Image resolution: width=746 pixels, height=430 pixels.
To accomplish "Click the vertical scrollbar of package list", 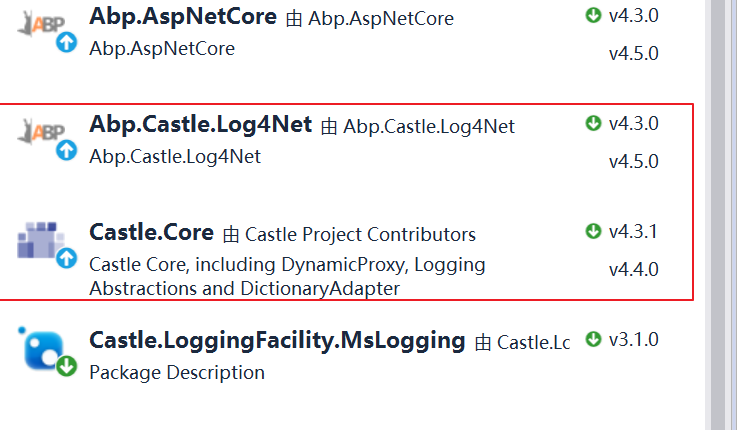I will [x=724, y=215].
